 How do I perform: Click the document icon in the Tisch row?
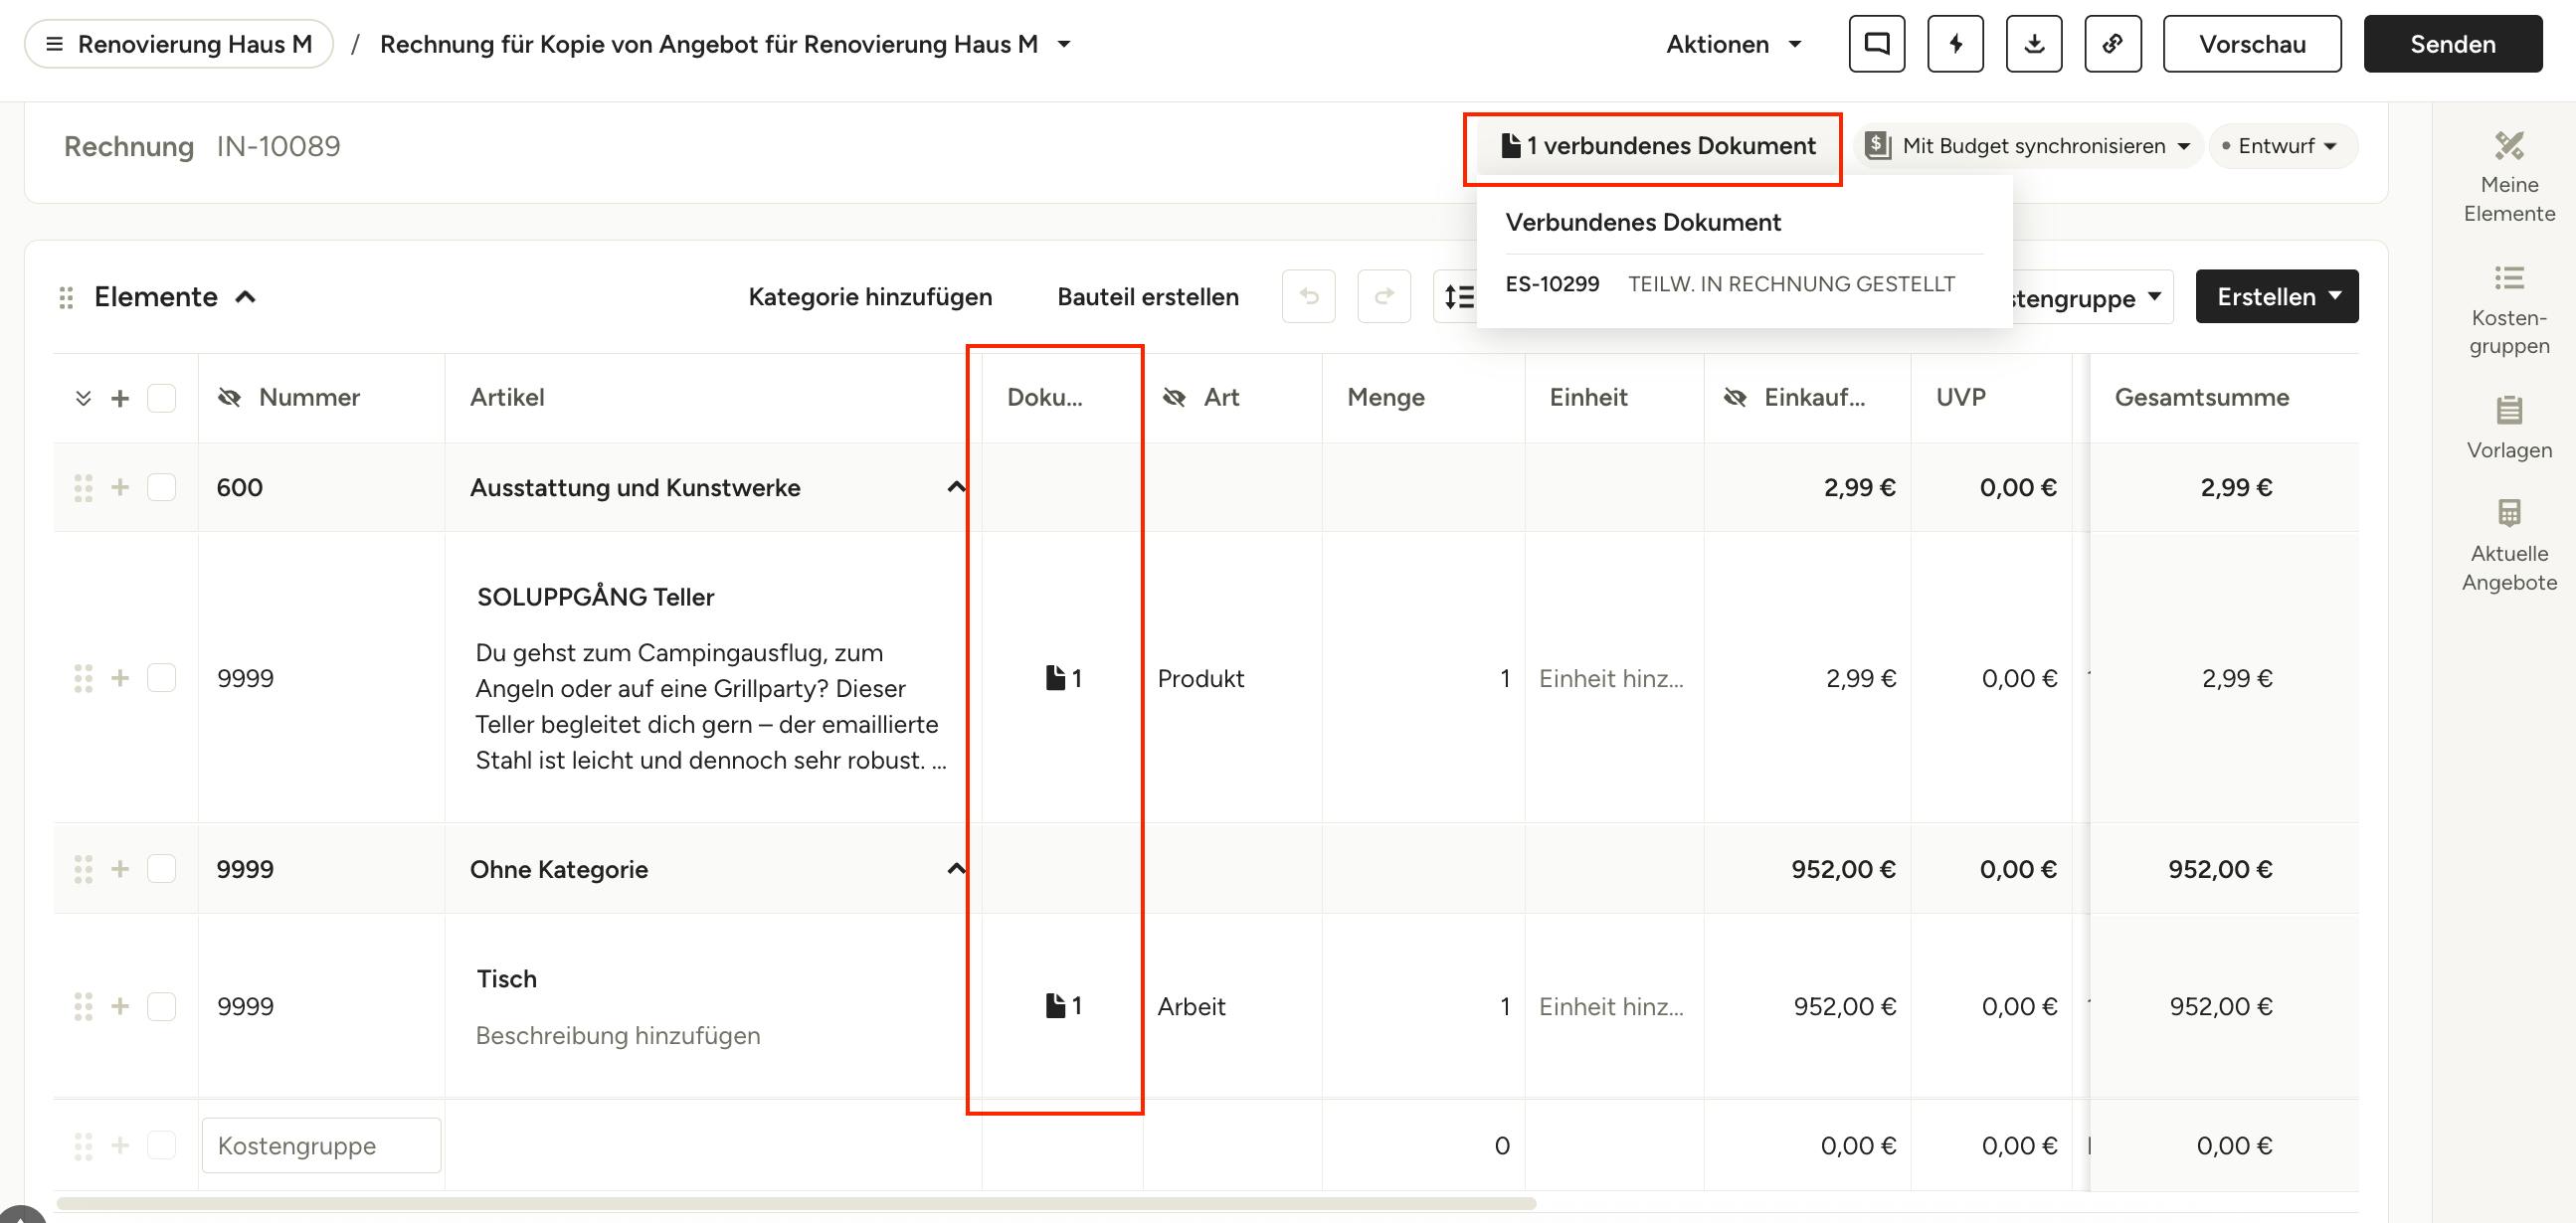click(1063, 1005)
